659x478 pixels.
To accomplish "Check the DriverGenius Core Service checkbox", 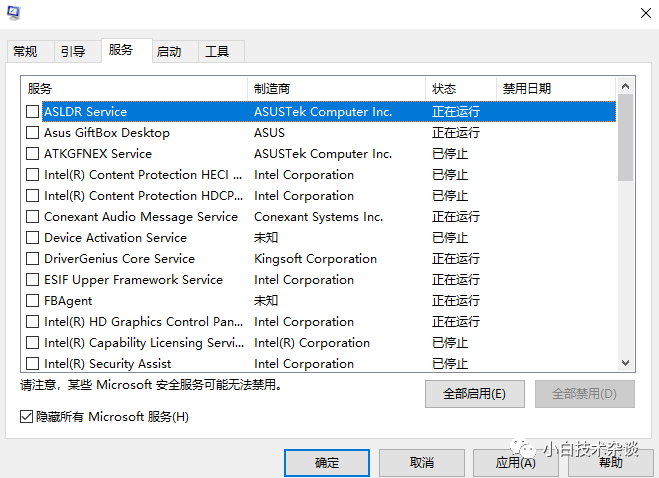I will tap(32, 259).
